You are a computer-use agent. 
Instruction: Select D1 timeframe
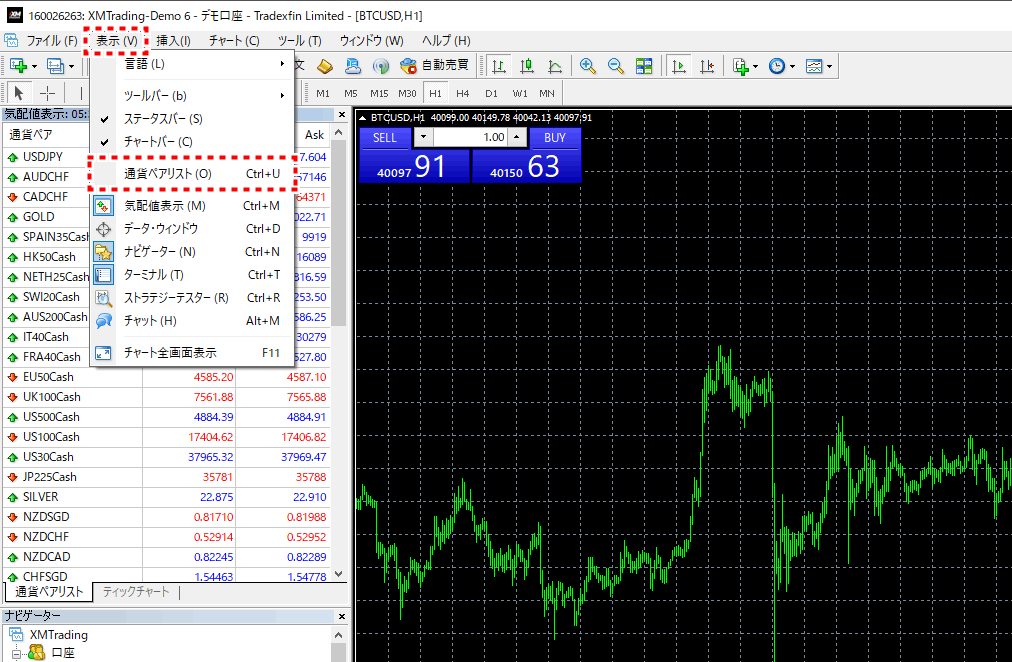point(491,94)
